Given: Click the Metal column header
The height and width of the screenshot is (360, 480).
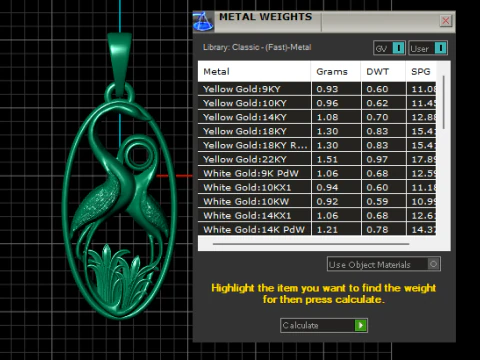Looking at the screenshot, I should [x=254, y=71].
